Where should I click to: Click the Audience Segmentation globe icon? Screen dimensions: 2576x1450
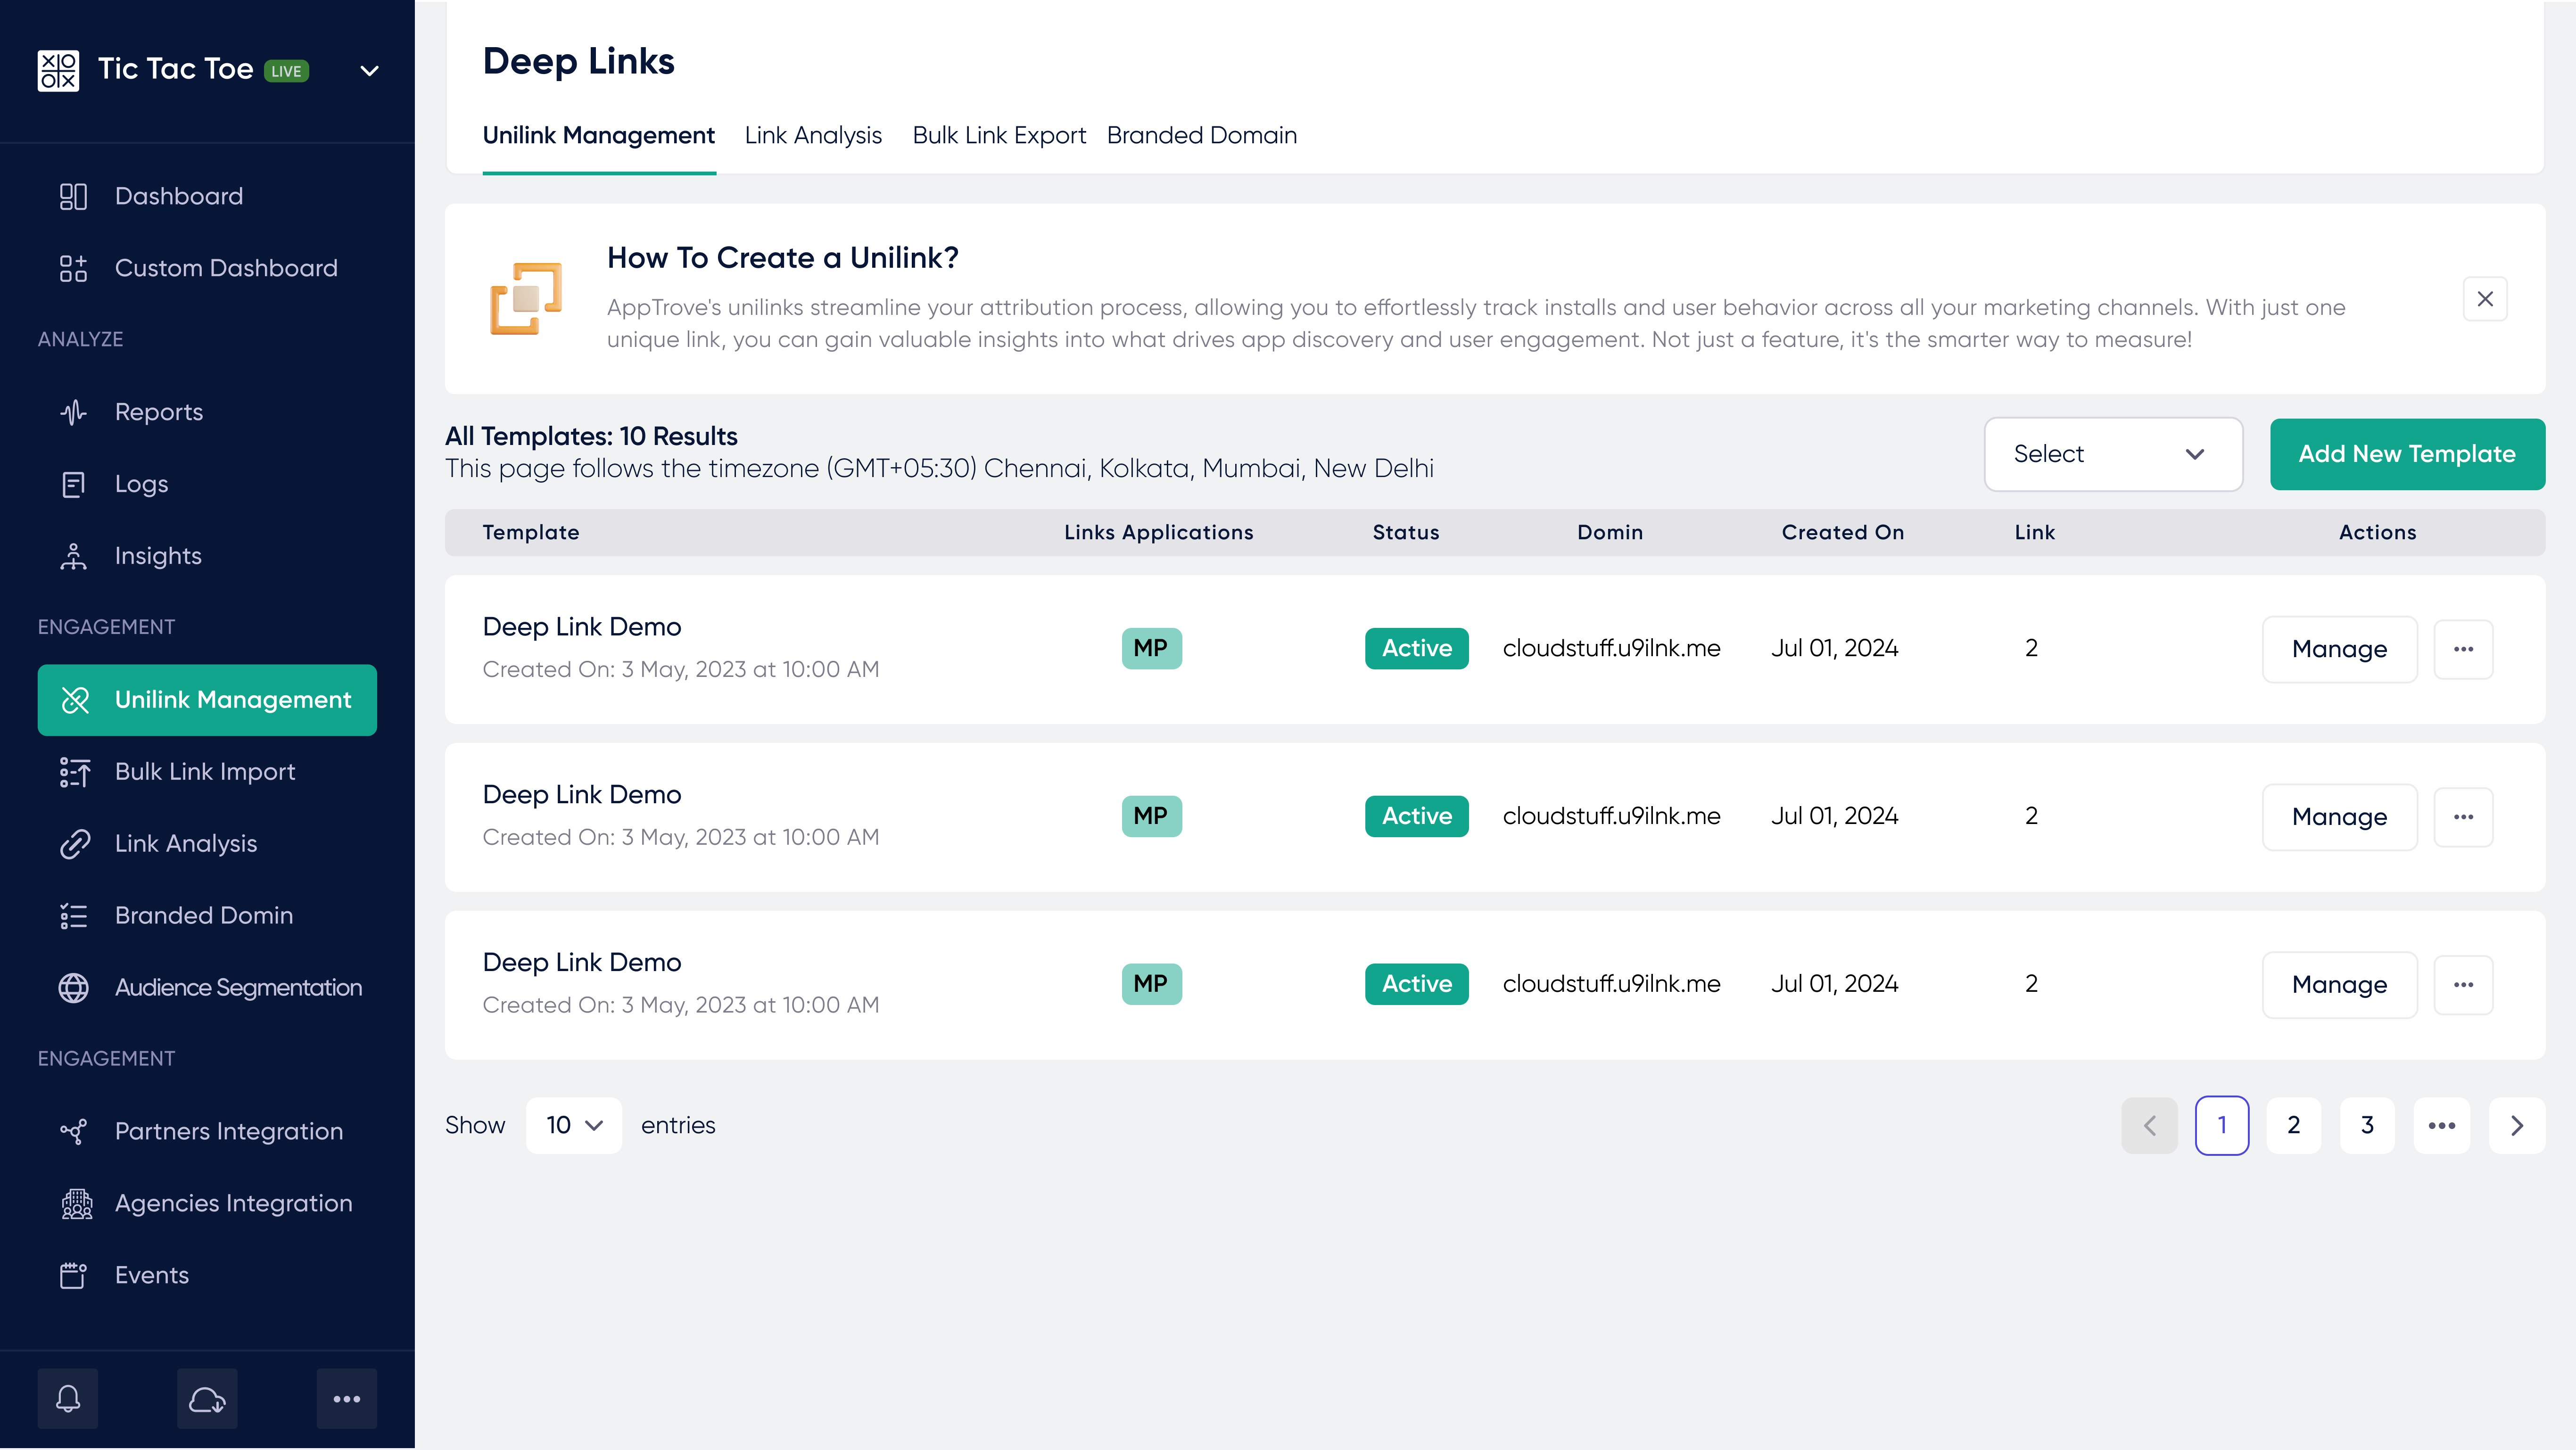(x=73, y=988)
